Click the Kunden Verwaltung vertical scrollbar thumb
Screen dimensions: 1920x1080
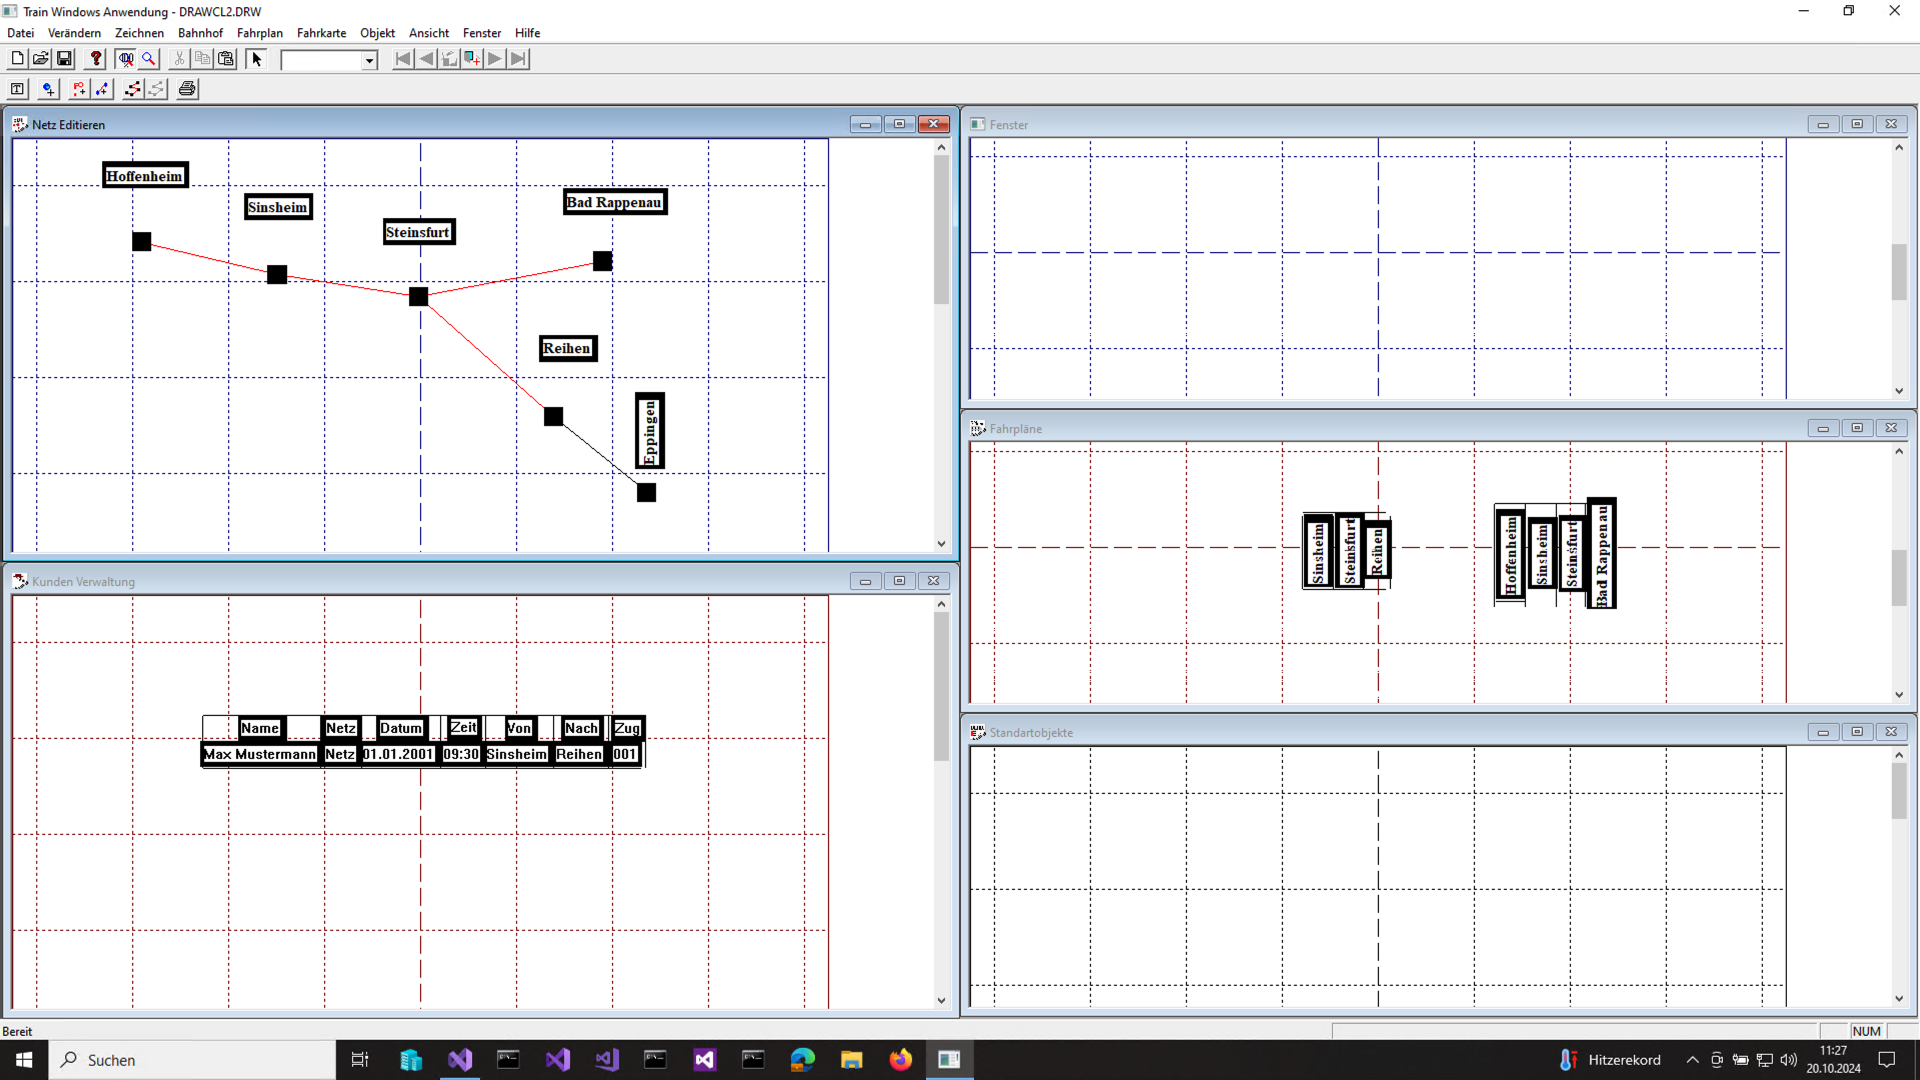pos(941,686)
